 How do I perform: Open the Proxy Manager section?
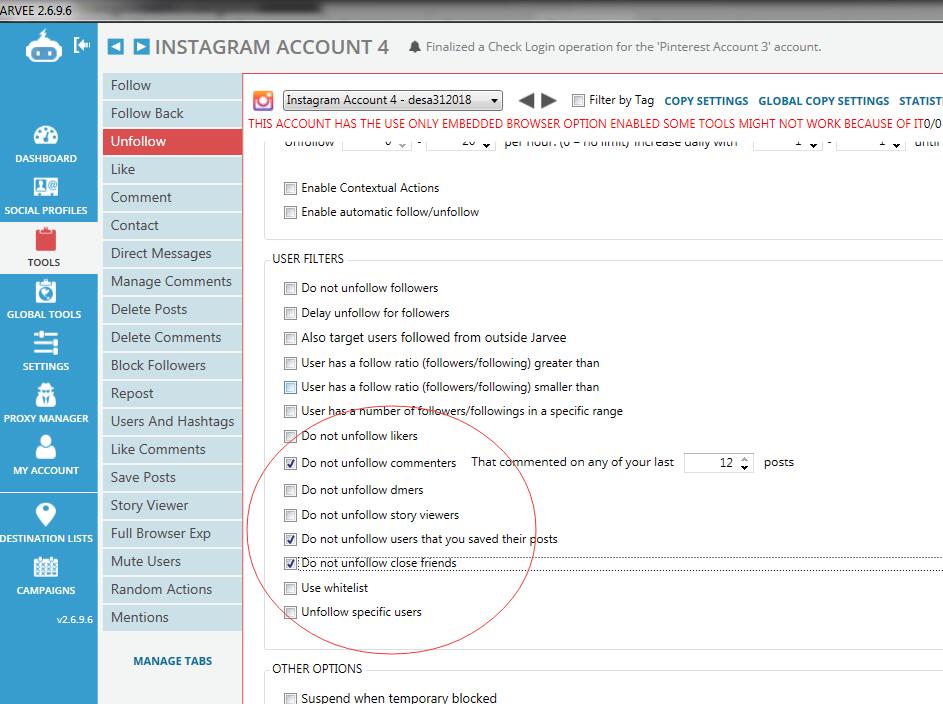tap(46, 403)
